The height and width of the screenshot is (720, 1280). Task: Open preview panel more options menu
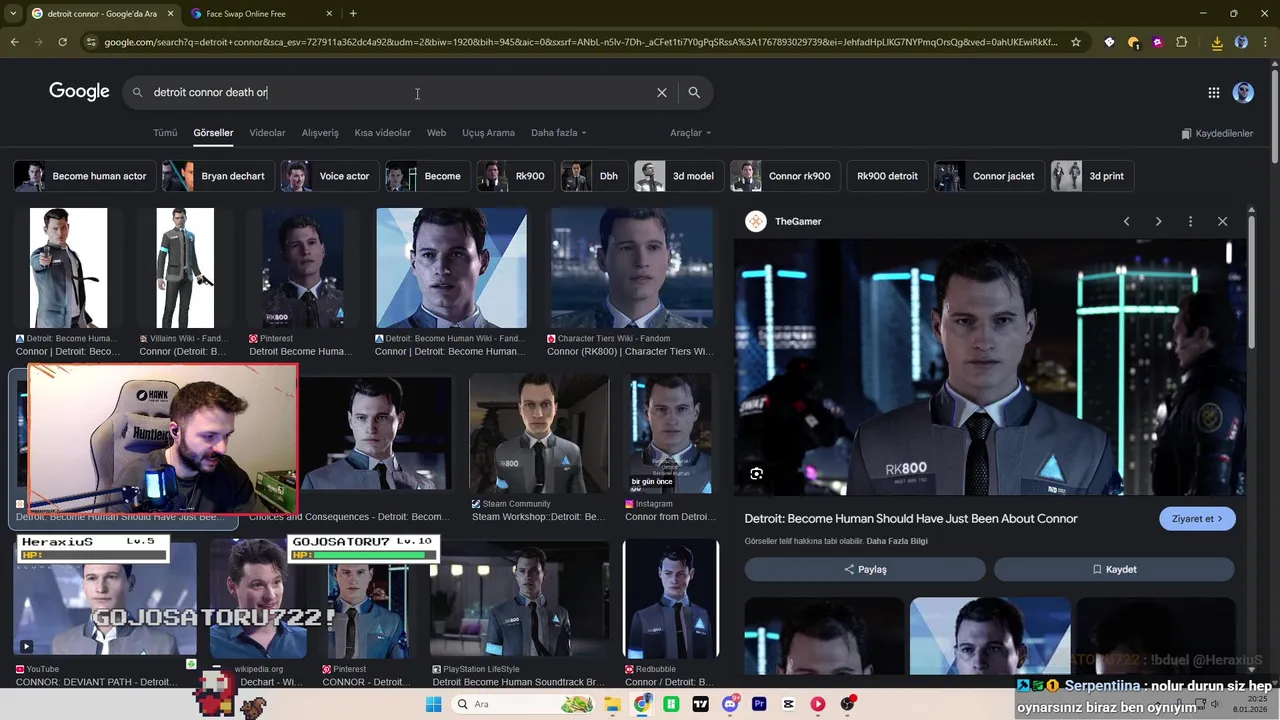1190,221
